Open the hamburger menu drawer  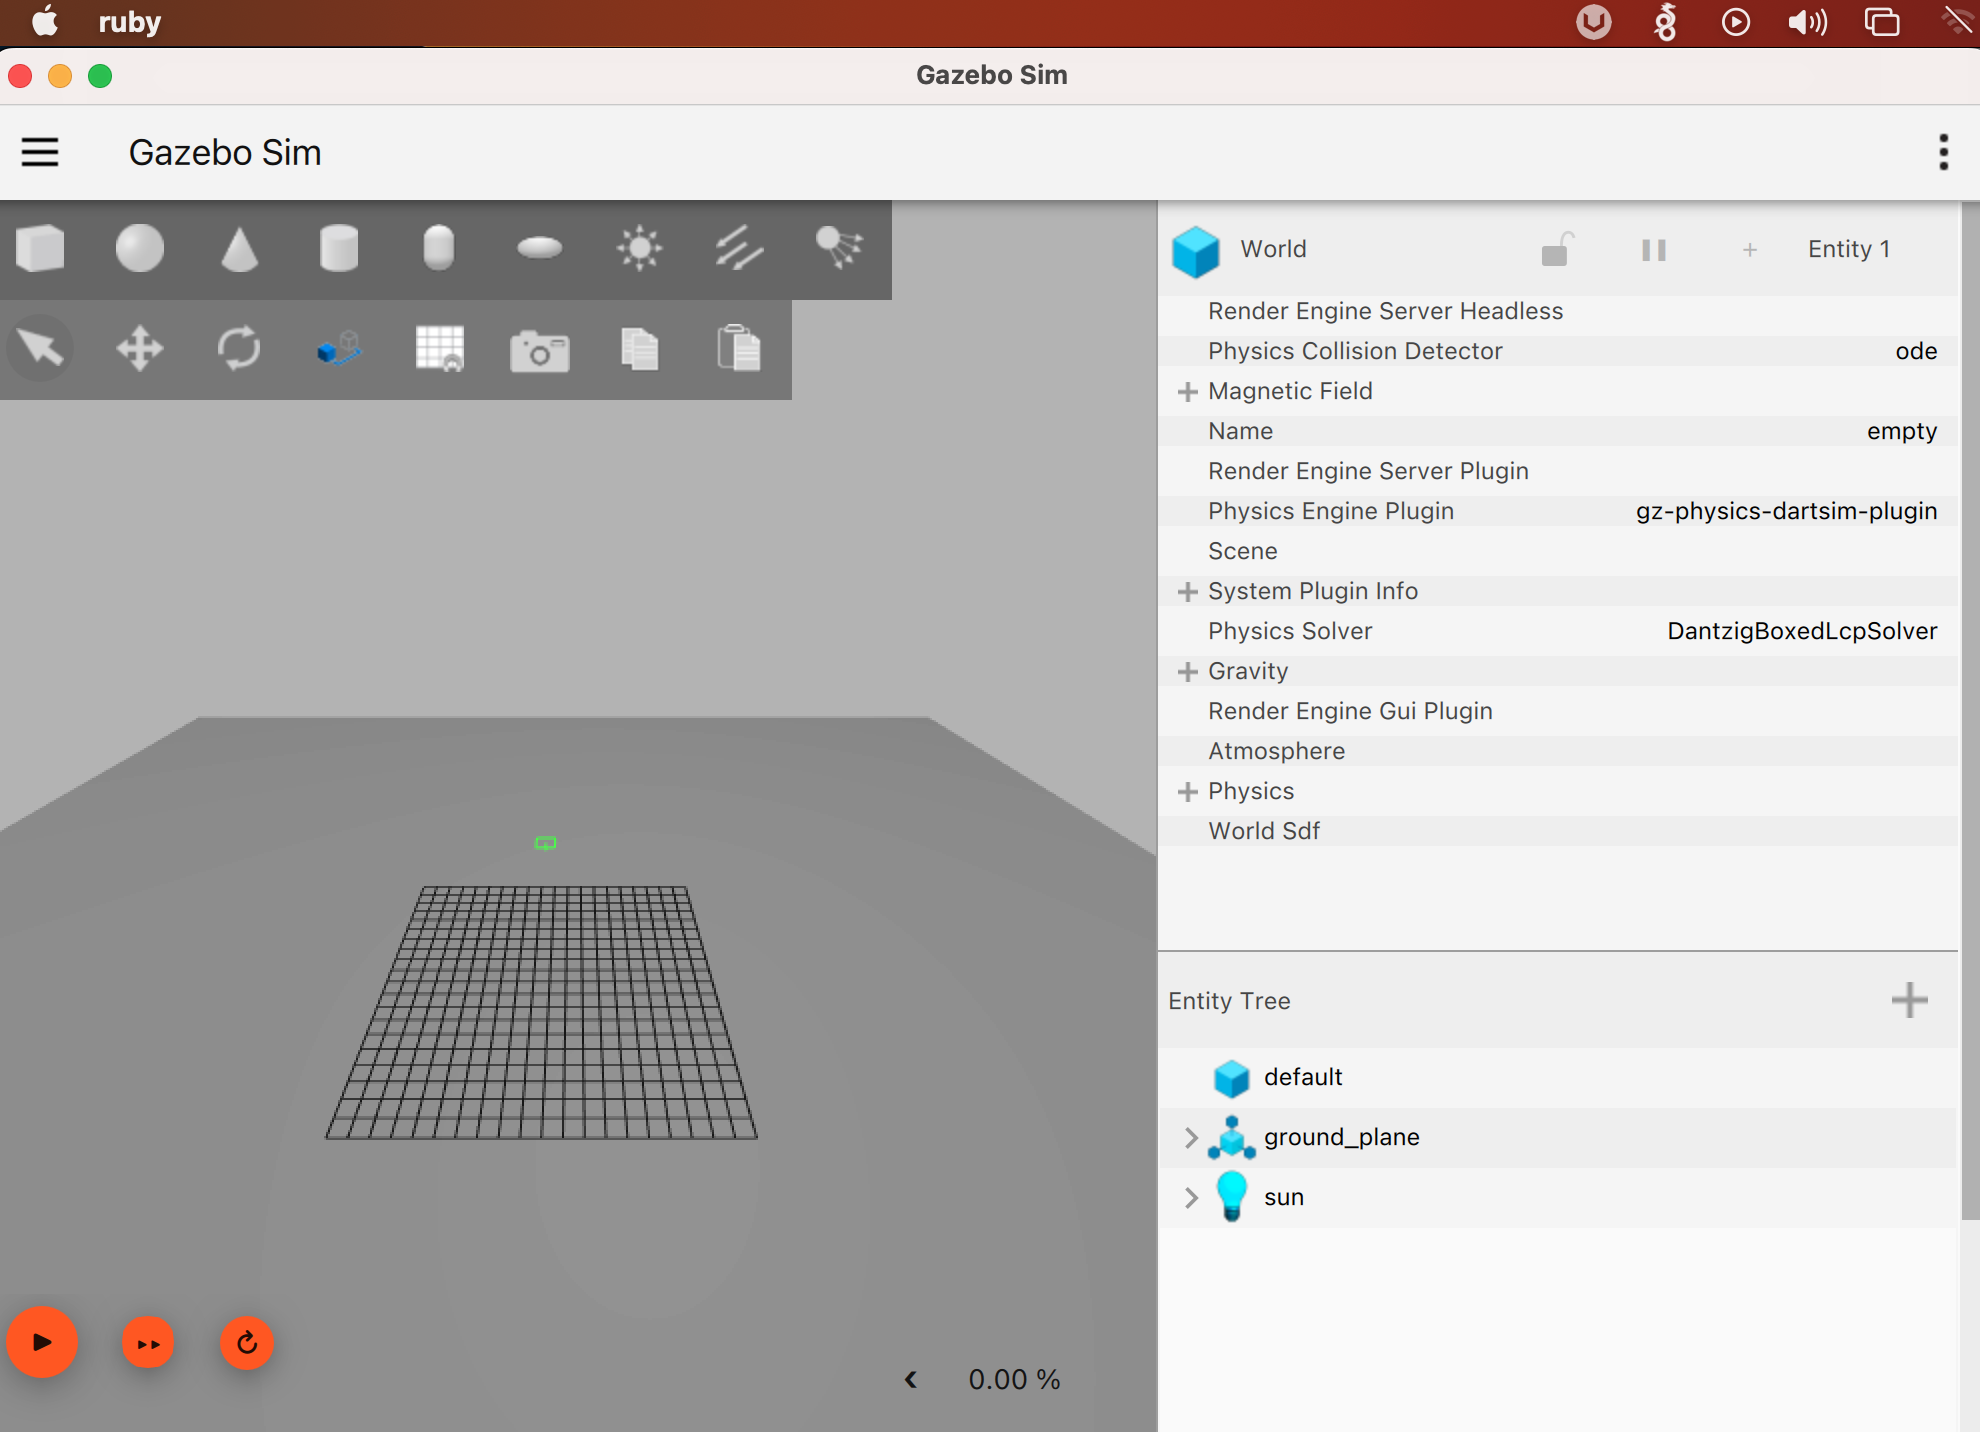click(x=40, y=152)
